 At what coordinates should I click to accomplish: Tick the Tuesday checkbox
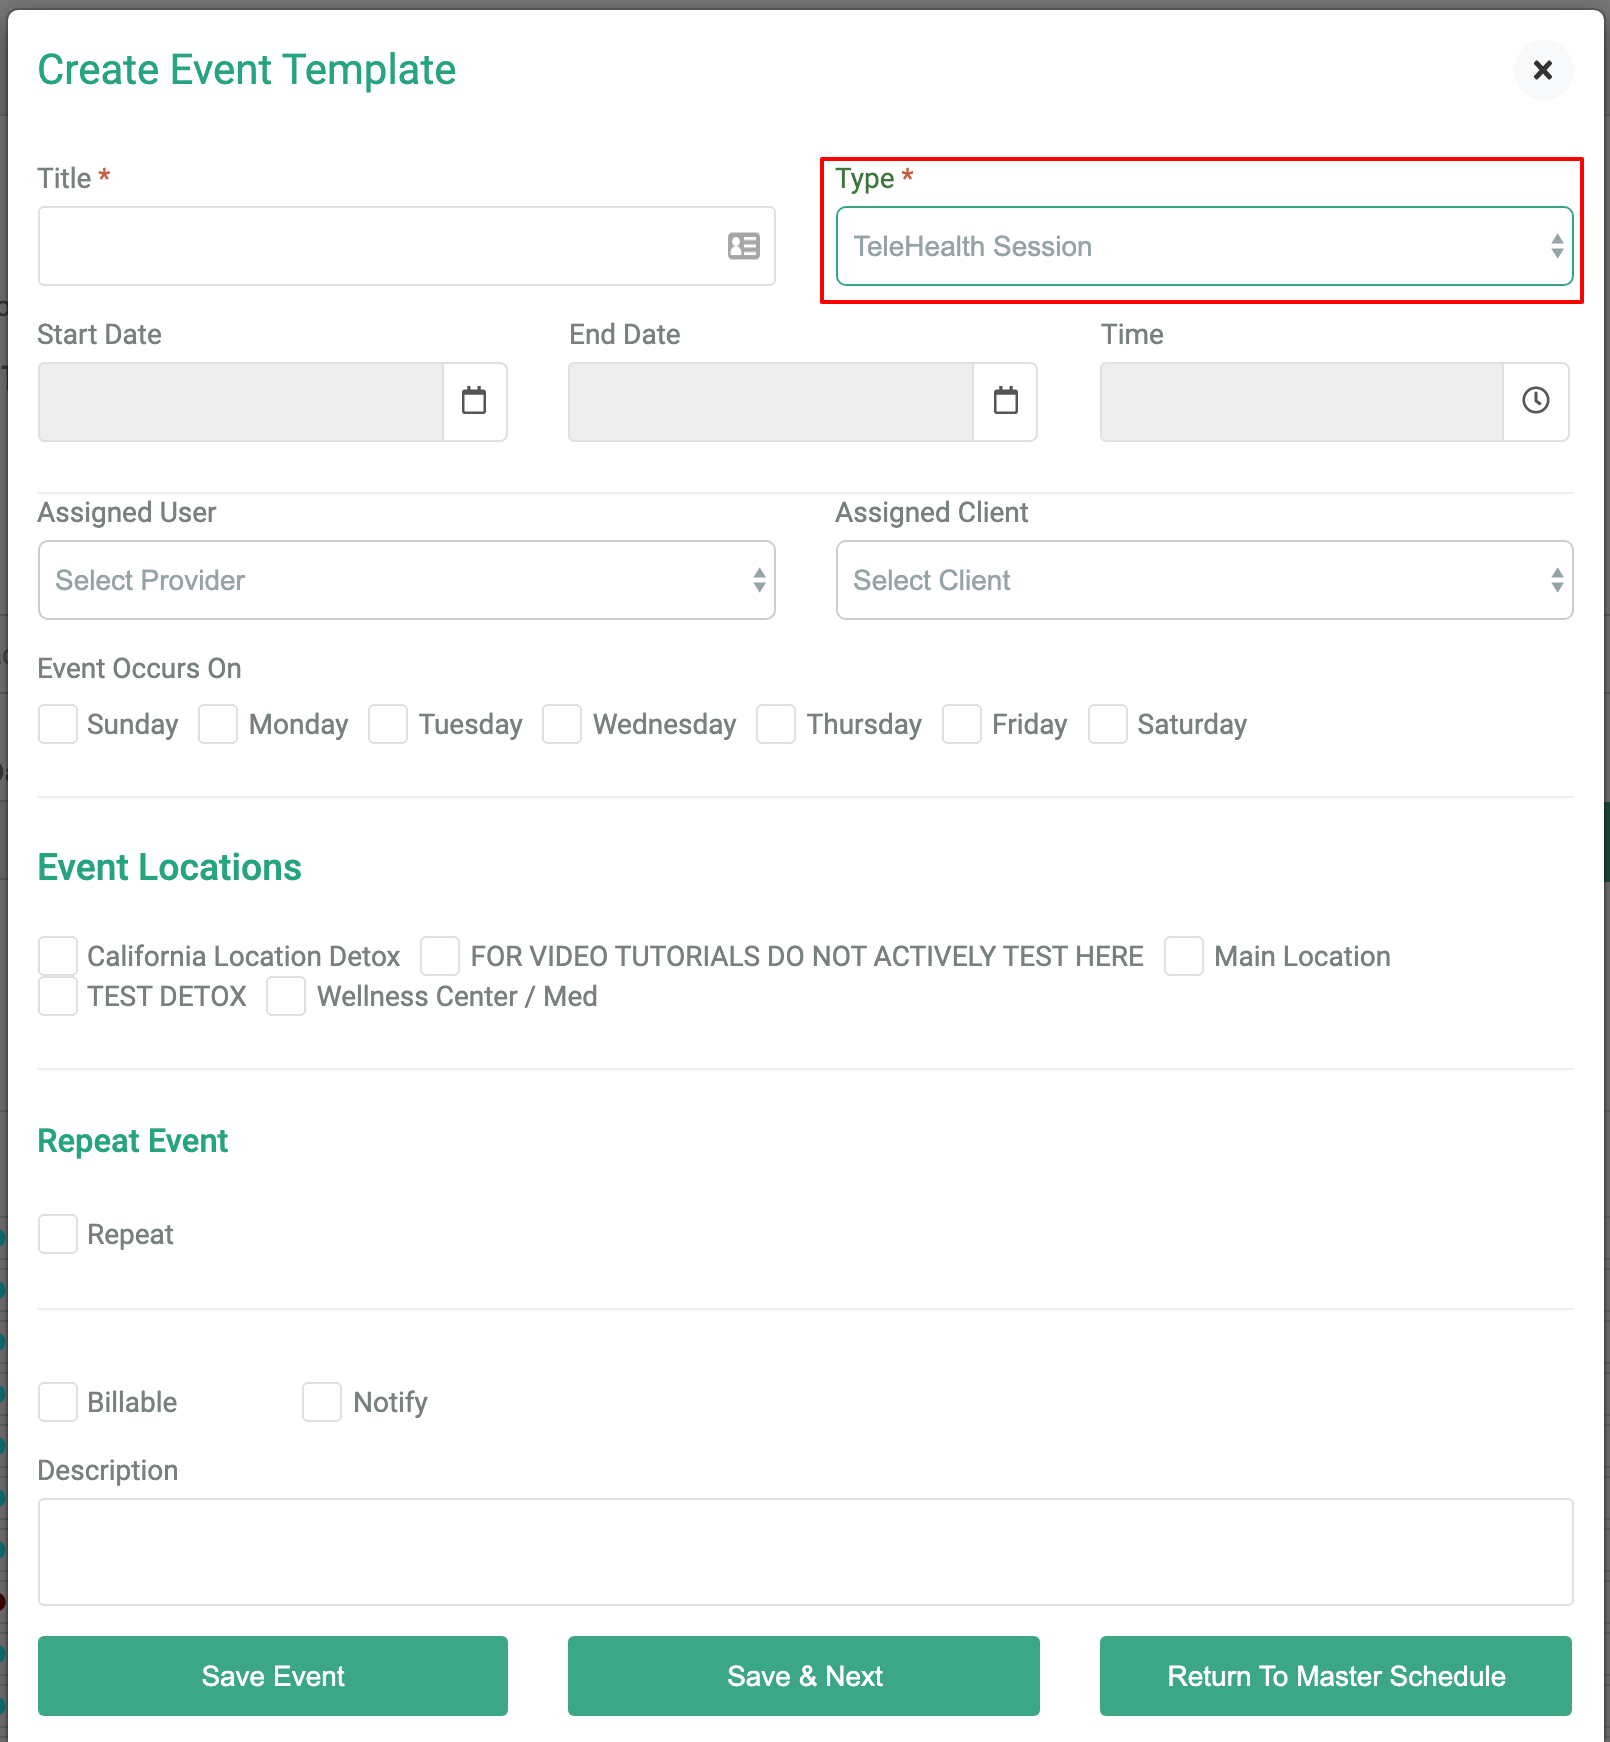(x=388, y=724)
